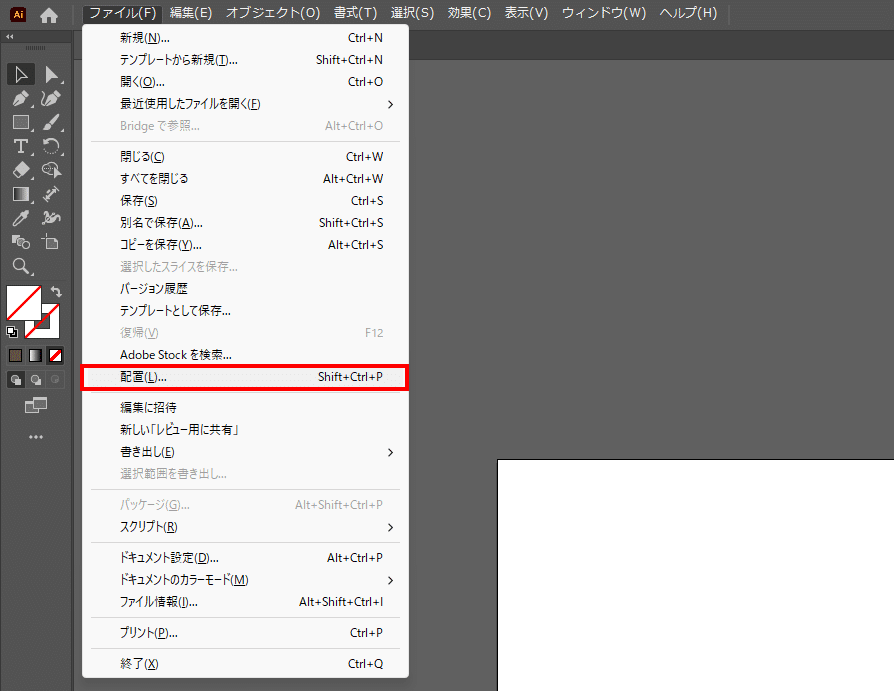Enable Draw Behind mode
The width and height of the screenshot is (894, 691).
pyautogui.click(x=35, y=380)
